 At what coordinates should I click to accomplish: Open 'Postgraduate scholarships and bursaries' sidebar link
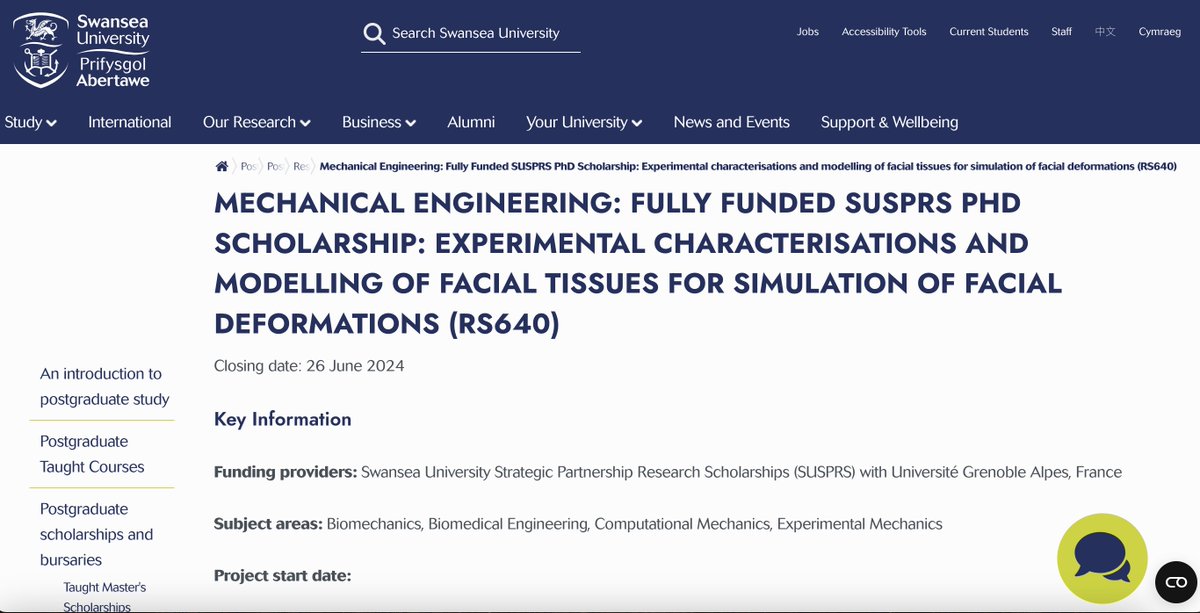pyautogui.click(x=97, y=534)
